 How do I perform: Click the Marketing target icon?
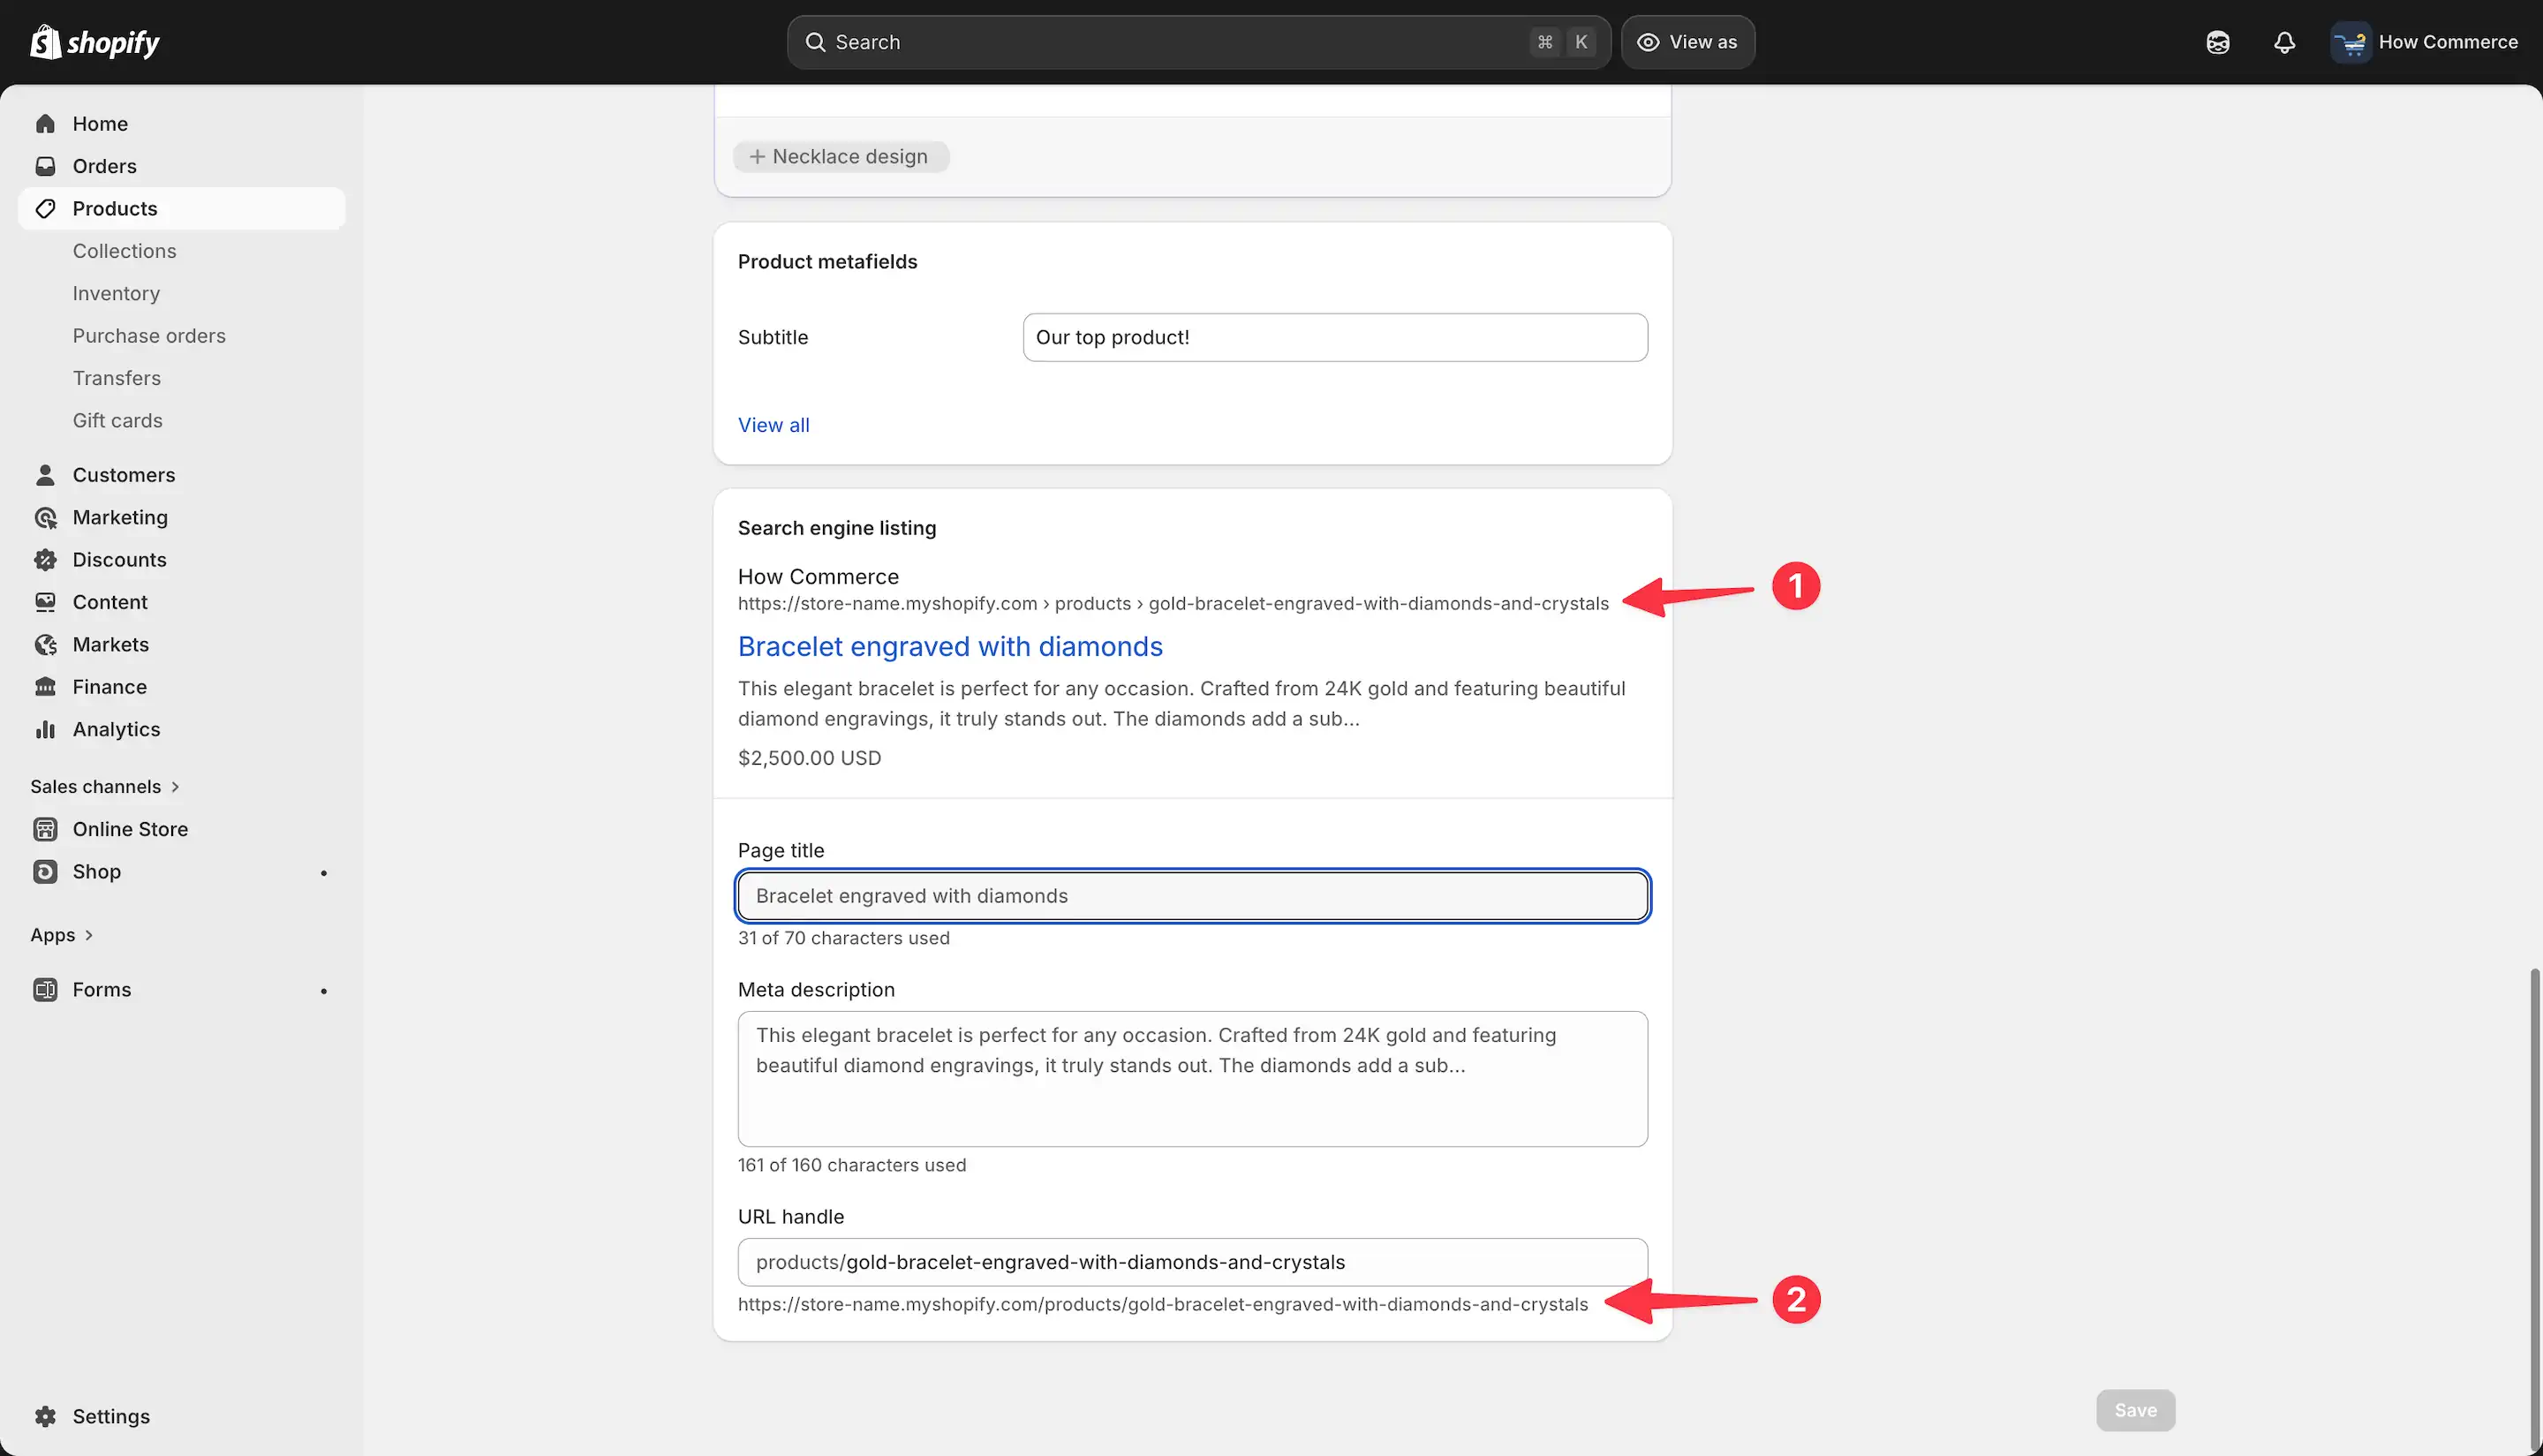(45, 517)
